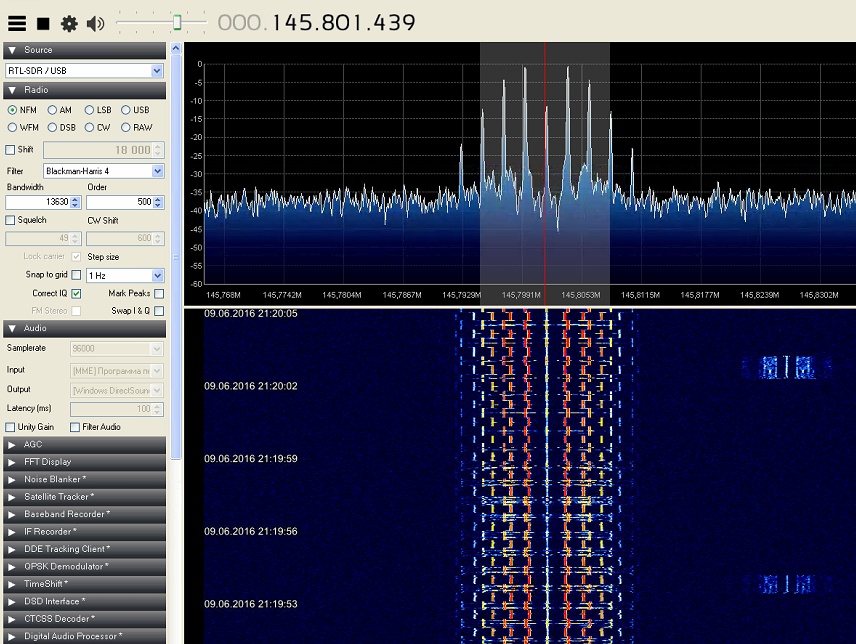Open the RTL-SDR / USB source dropdown

click(x=84, y=70)
